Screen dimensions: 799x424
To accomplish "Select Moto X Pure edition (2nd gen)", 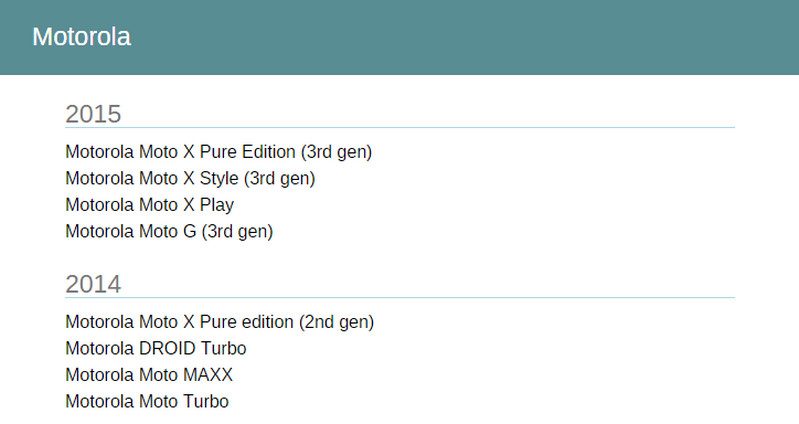I will pyautogui.click(x=219, y=322).
